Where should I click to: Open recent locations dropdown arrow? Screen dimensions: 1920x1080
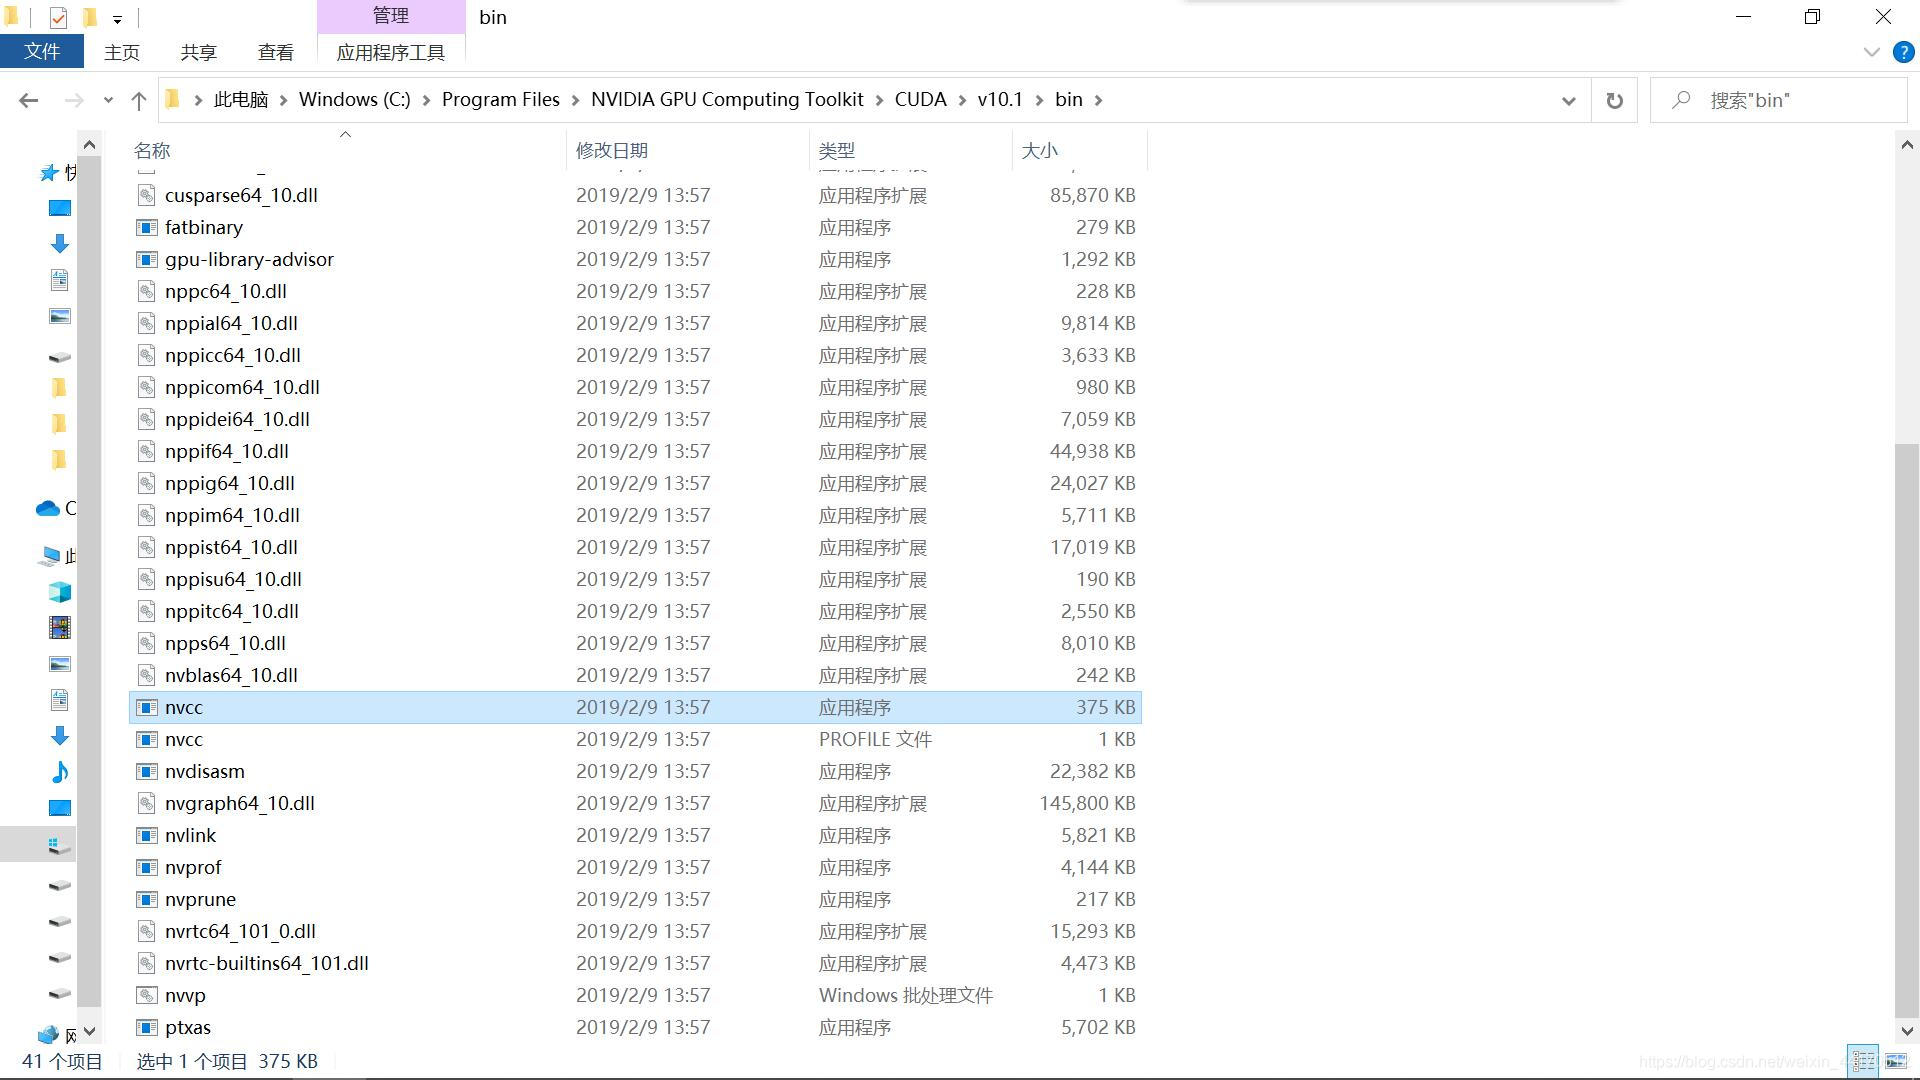108,100
